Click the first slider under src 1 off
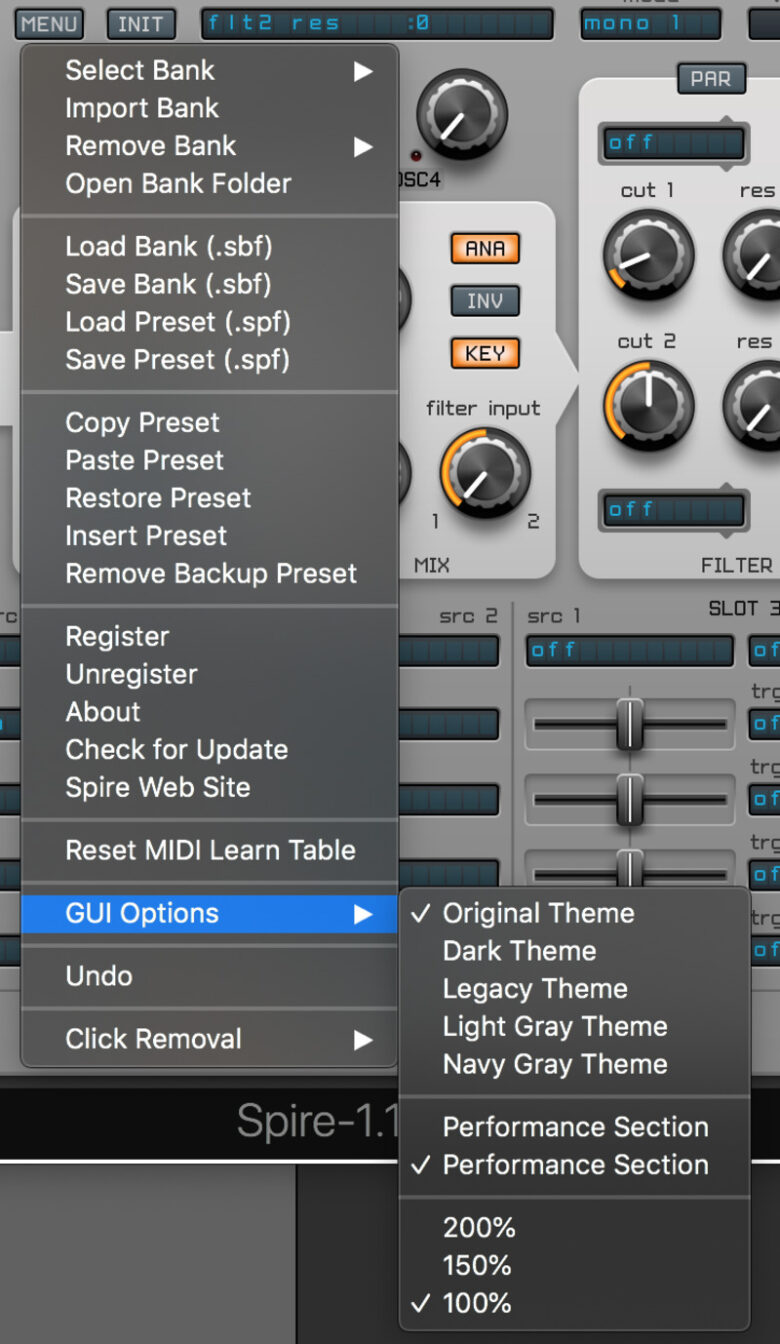The width and height of the screenshot is (780, 1344). coord(630,723)
